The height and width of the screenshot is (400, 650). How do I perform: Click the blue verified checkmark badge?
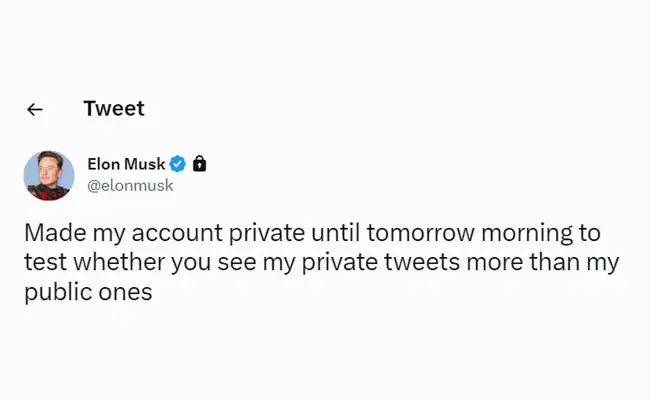coord(178,164)
